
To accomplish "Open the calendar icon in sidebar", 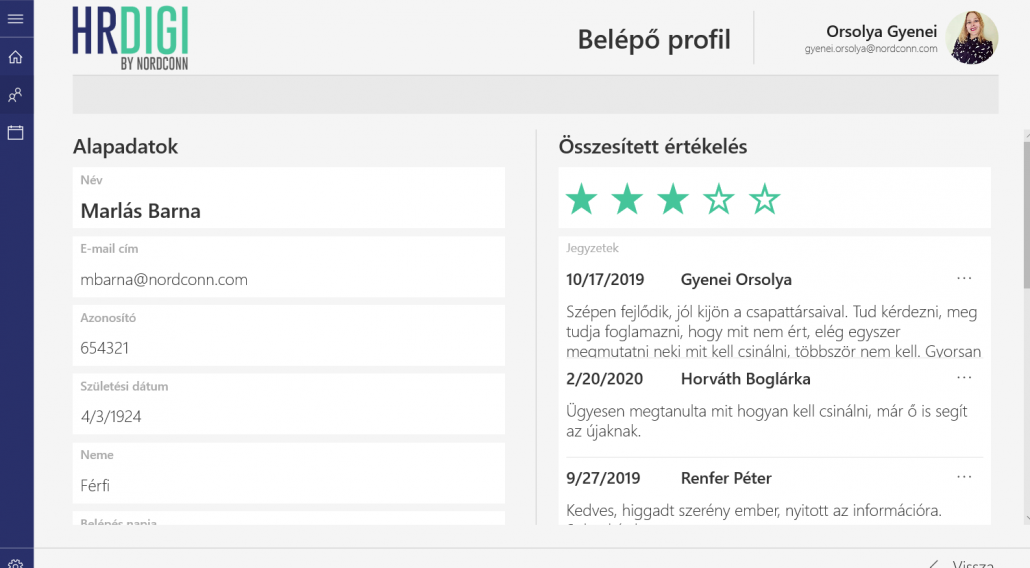I will [15, 133].
